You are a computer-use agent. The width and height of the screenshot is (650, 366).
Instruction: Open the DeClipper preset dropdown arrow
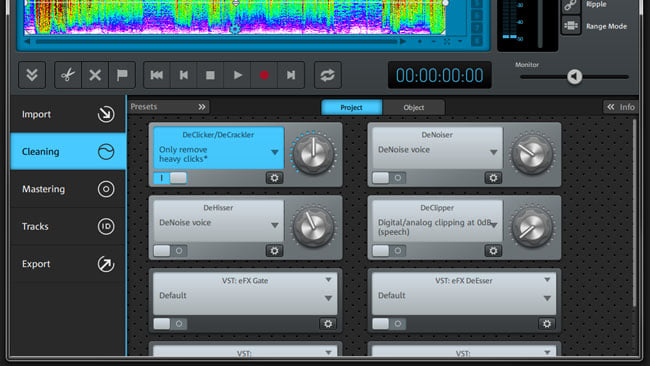pyautogui.click(x=494, y=225)
